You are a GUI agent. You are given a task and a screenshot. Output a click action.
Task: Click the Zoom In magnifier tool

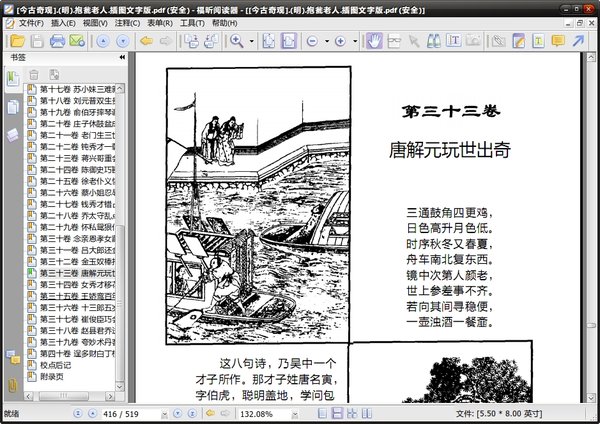point(236,41)
